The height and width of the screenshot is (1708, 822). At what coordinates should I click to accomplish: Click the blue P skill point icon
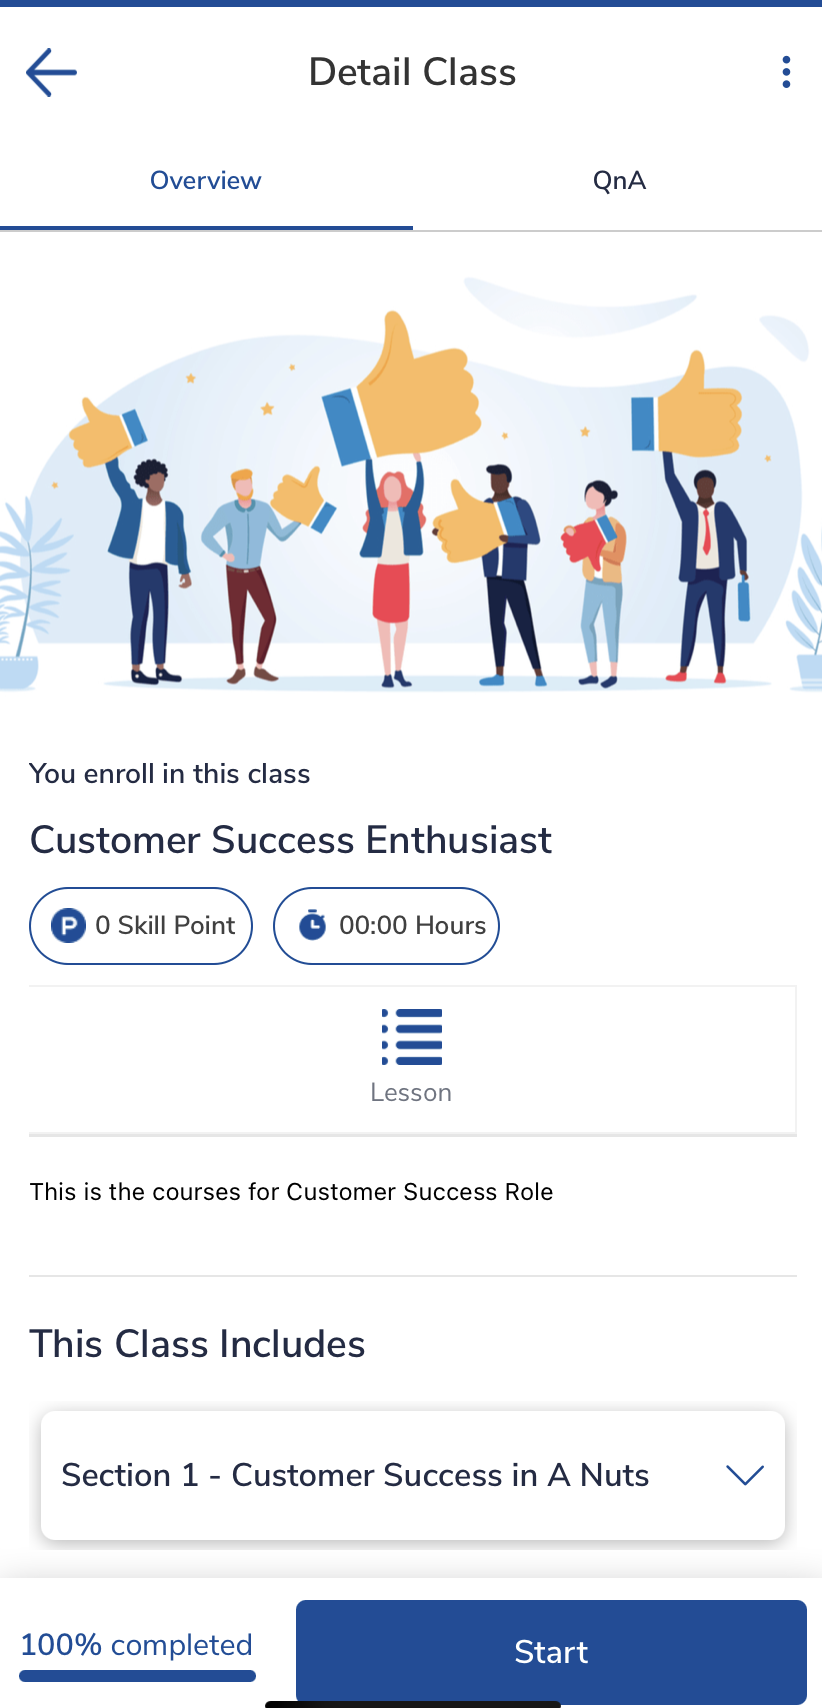tap(68, 926)
